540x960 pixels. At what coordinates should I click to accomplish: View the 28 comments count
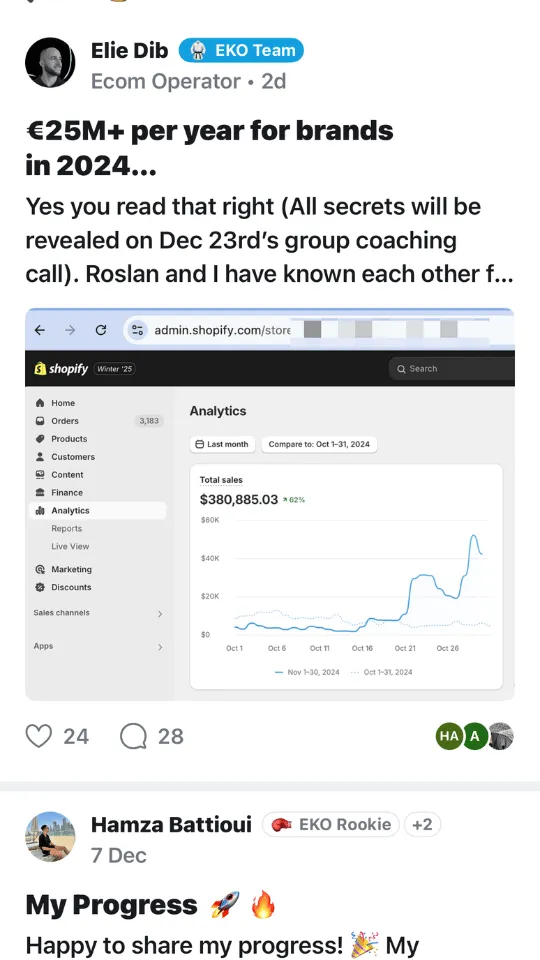(x=170, y=737)
